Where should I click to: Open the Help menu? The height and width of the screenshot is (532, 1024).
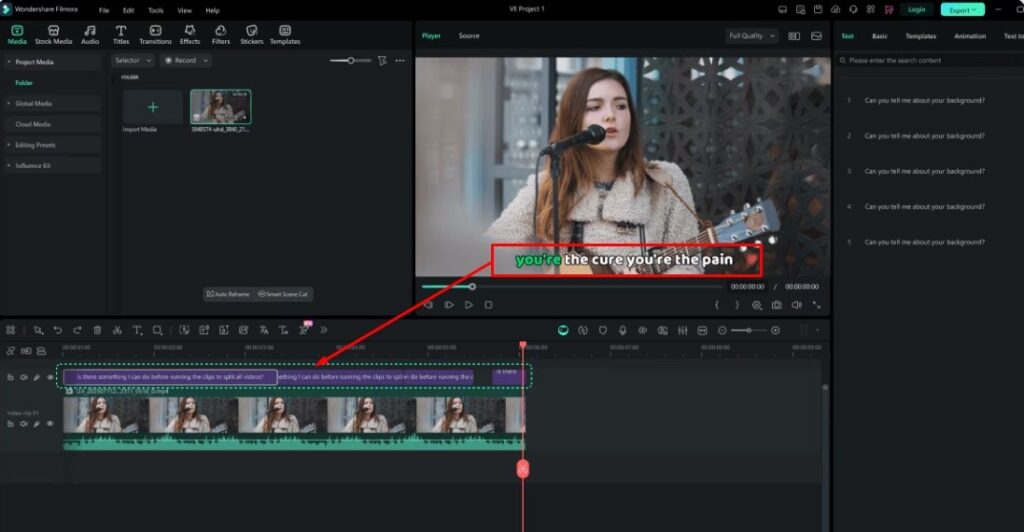pos(212,10)
